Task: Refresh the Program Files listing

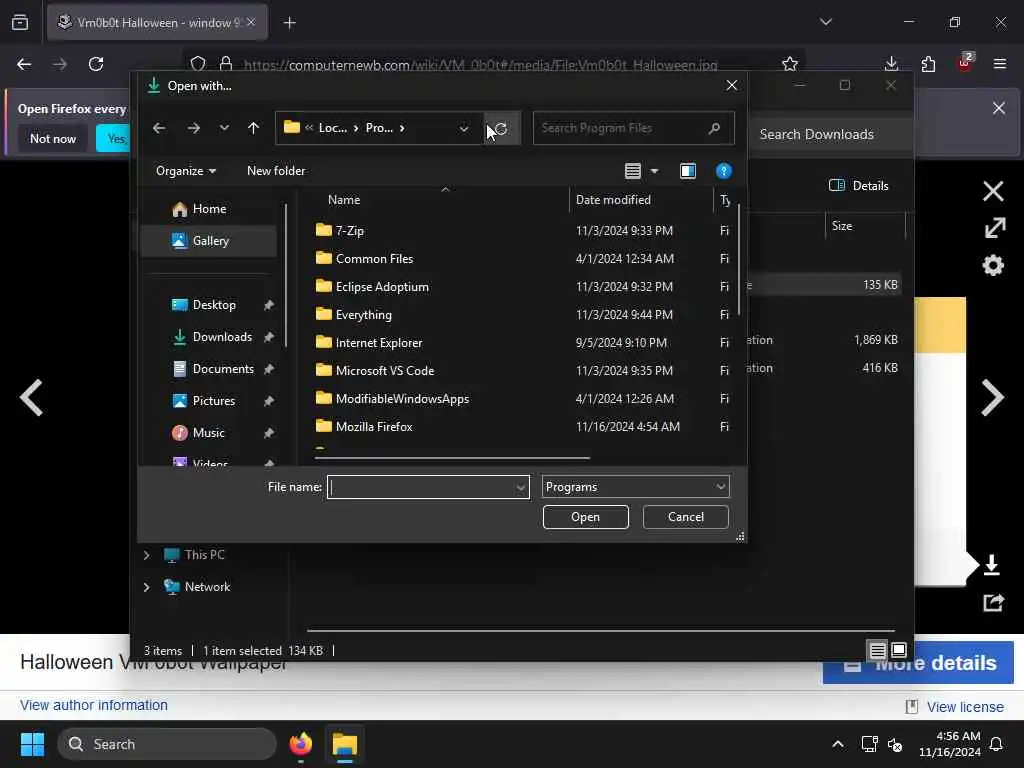Action: pyautogui.click(x=502, y=128)
